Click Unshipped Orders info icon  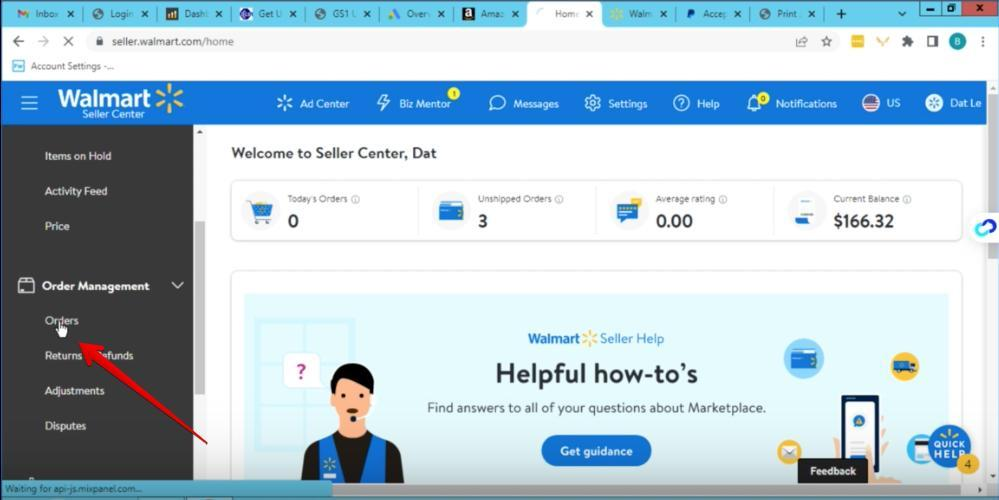[559, 199]
